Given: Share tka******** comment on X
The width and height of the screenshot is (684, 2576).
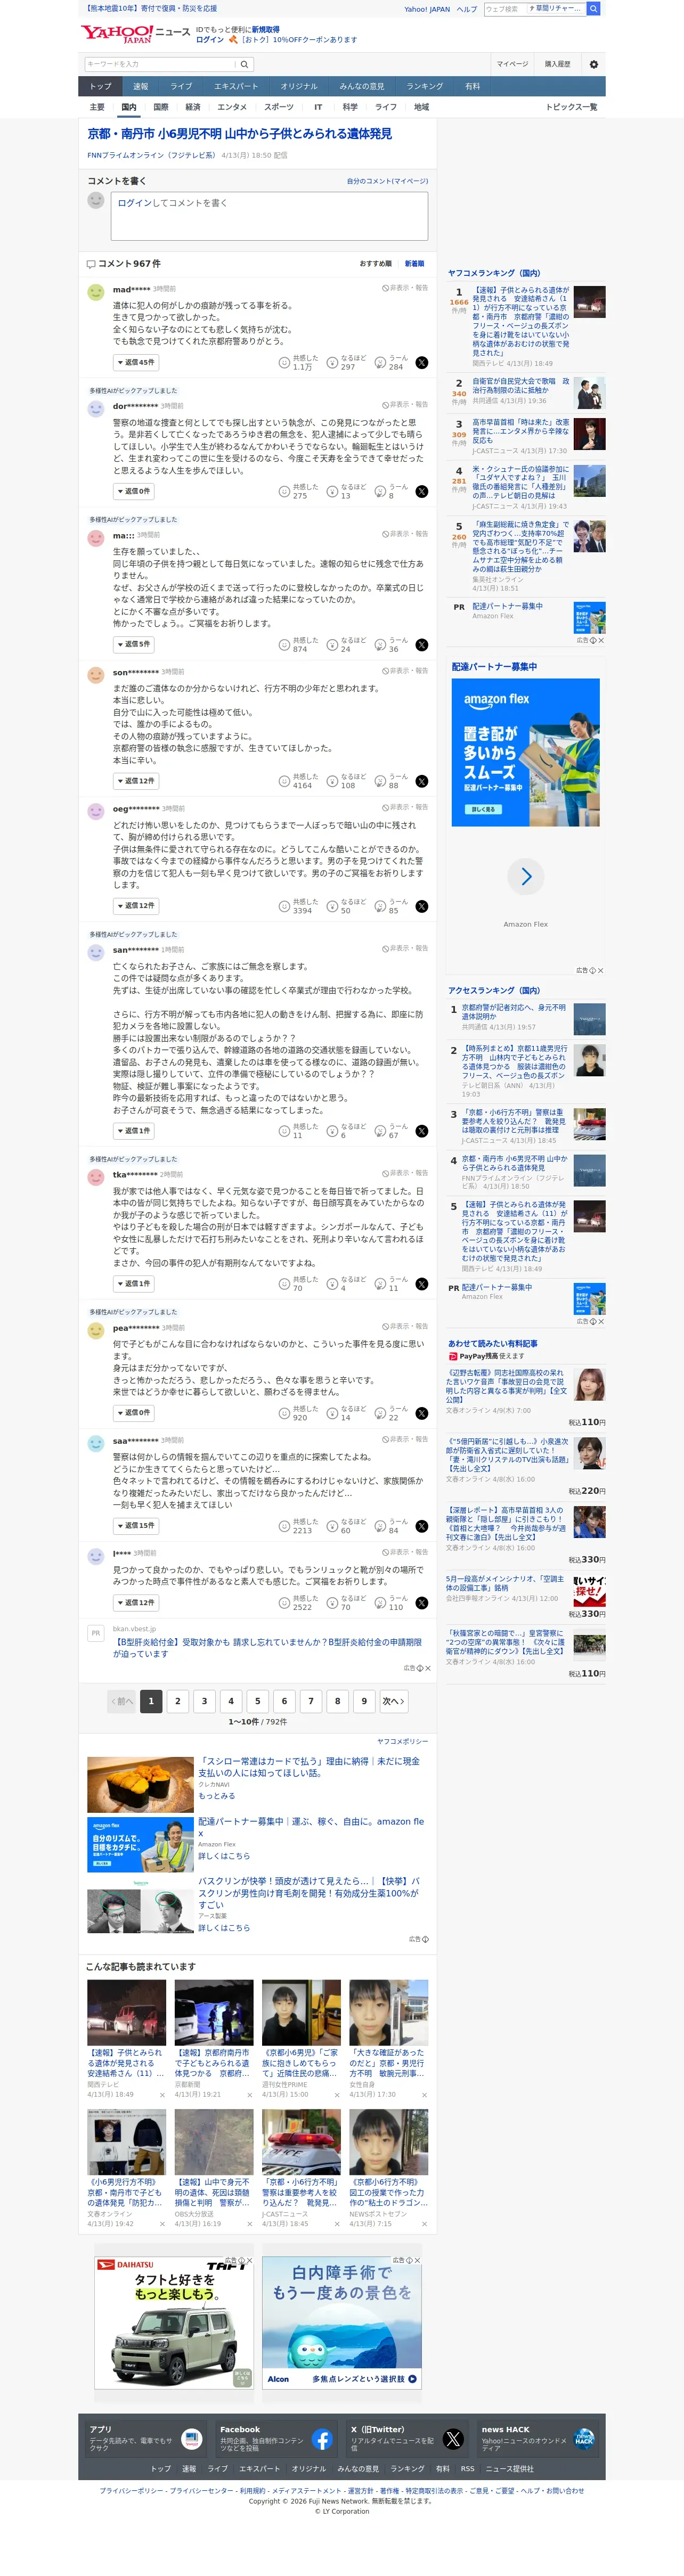Looking at the screenshot, I should click(x=422, y=1284).
